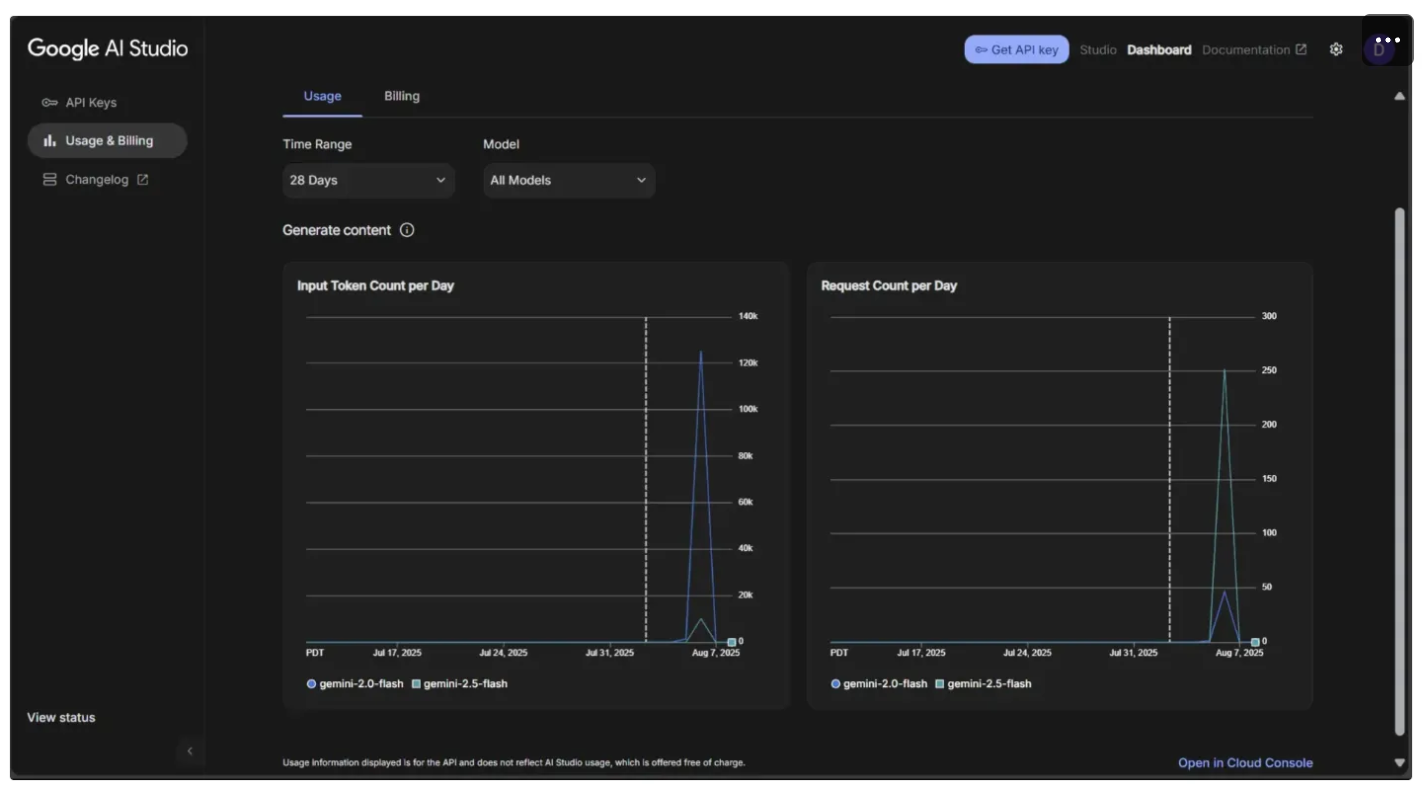1426x788 pixels.
Task: Click the 140k axis label
Action: 748,317
